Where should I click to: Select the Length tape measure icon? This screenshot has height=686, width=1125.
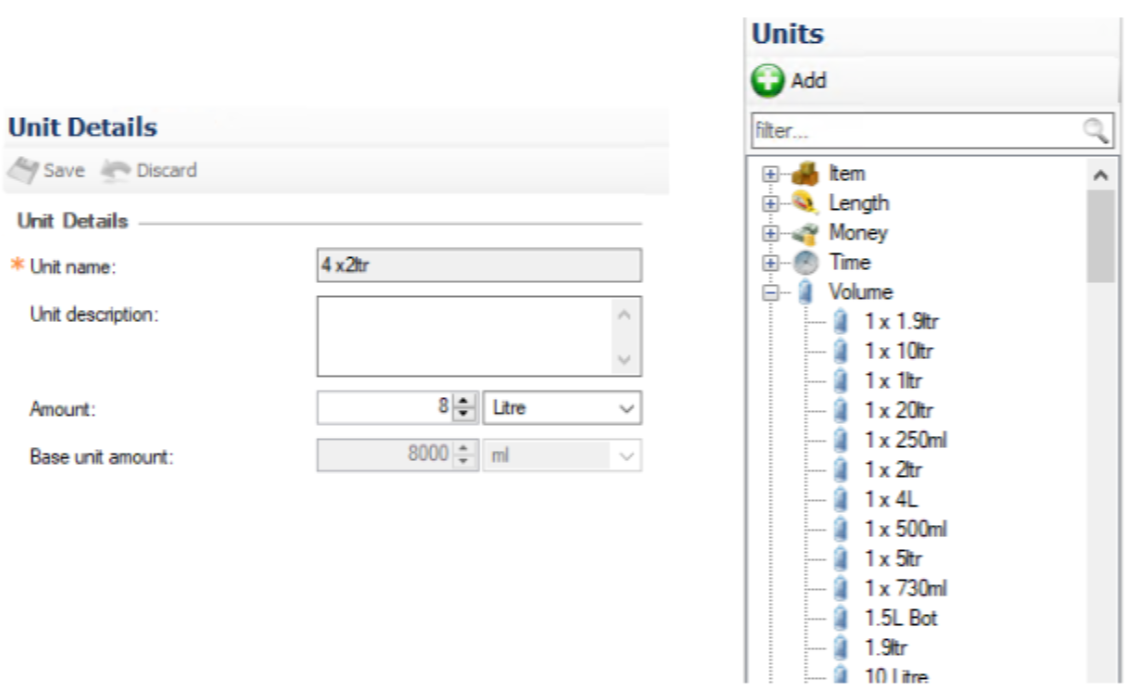804,204
